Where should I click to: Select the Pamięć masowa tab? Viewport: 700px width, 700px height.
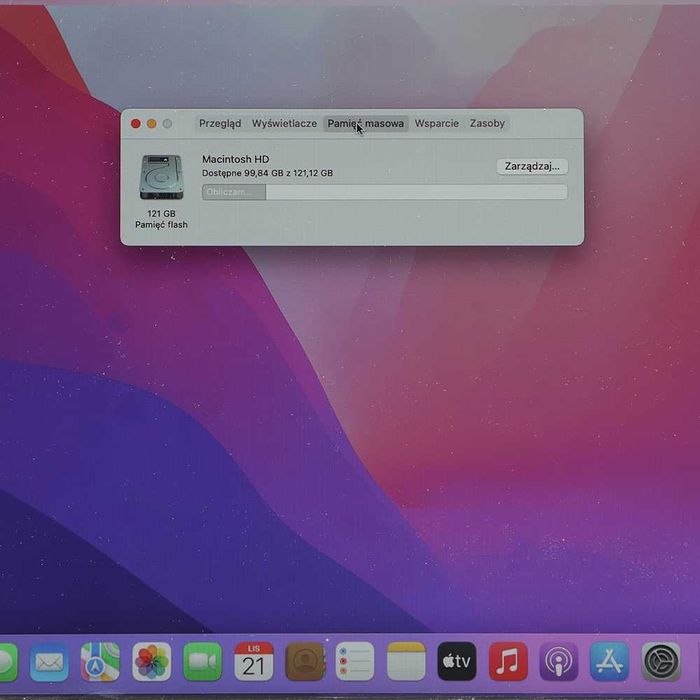[x=366, y=123]
